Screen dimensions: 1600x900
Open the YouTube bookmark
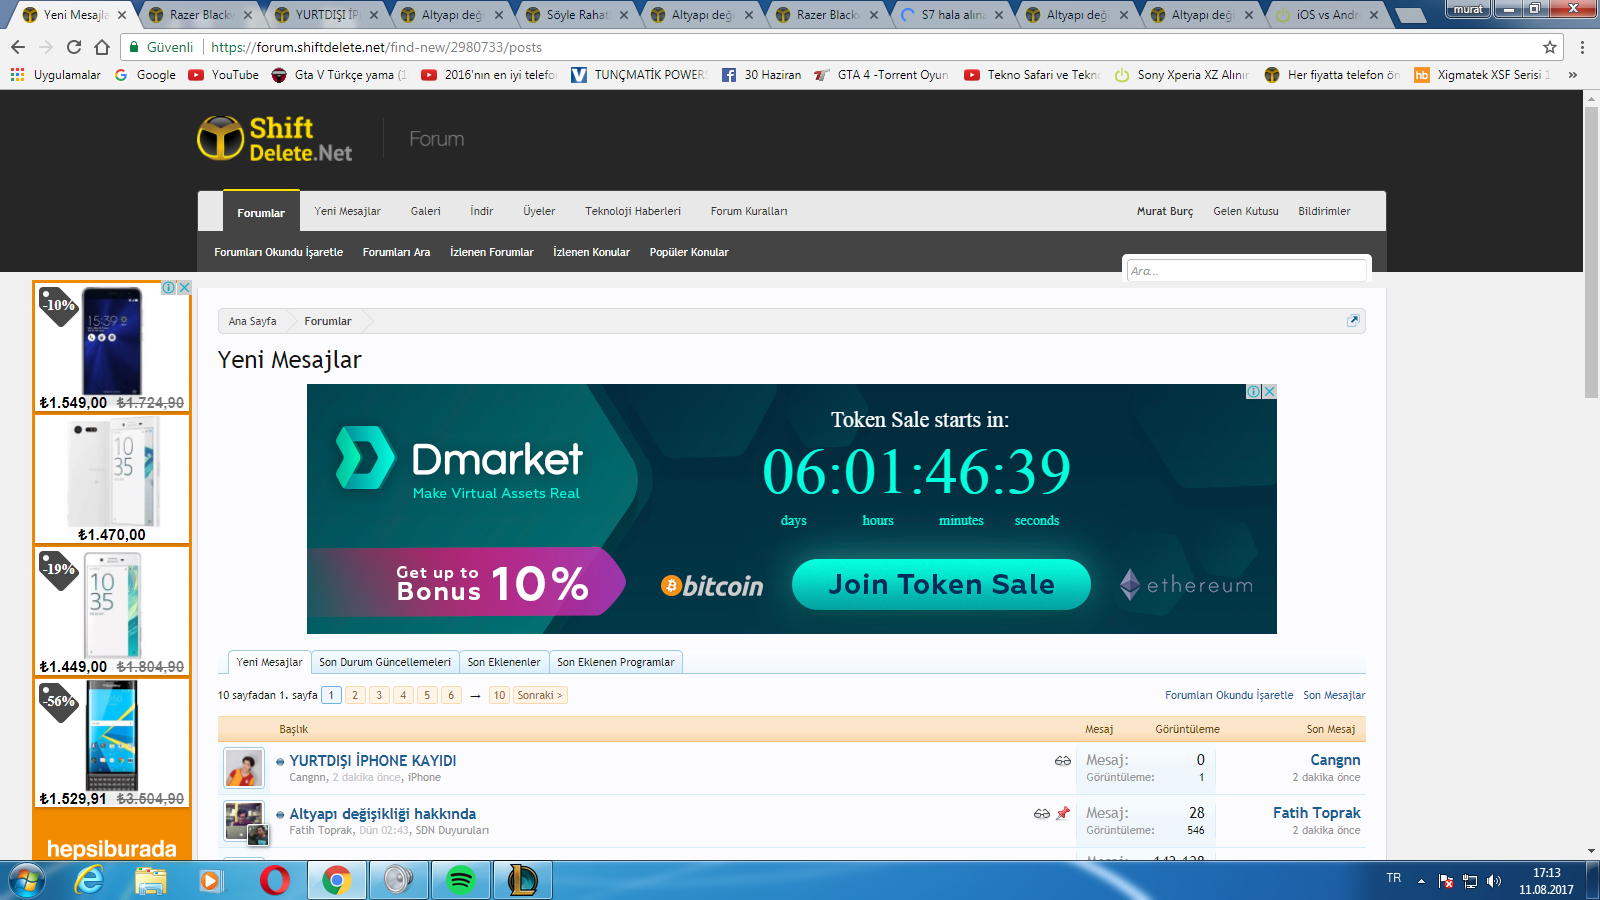pyautogui.click(x=223, y=75)
